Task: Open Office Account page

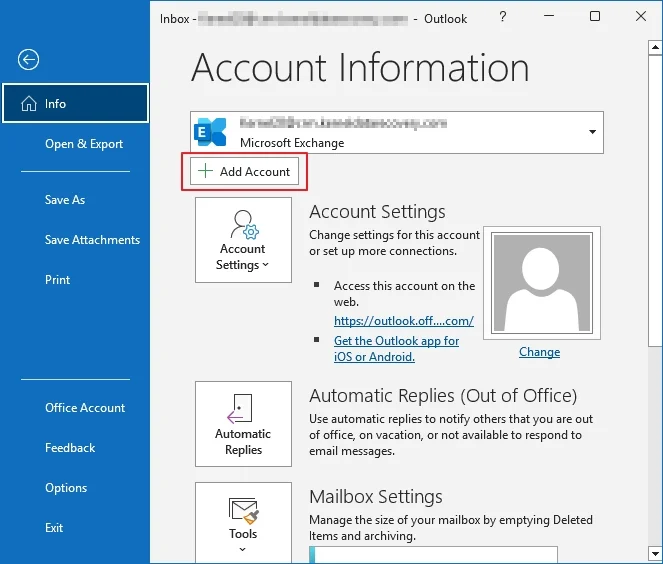Action: click(85, 408)
